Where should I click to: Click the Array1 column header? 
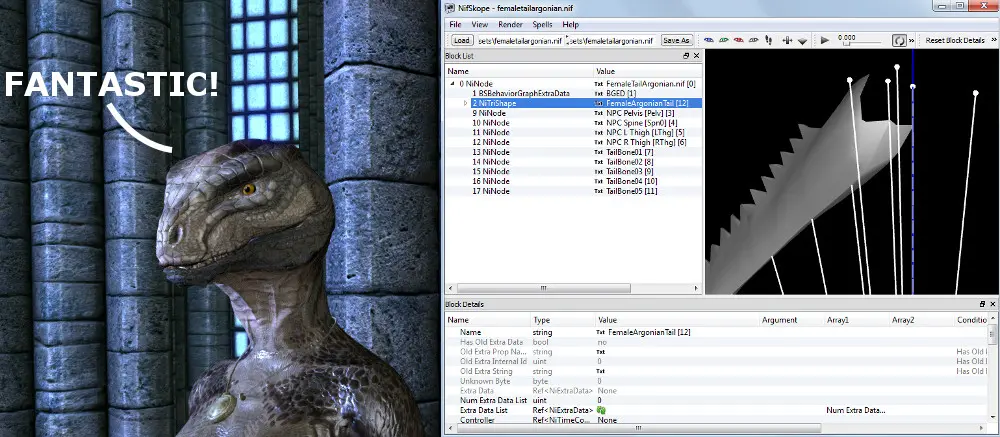coord(857,320)
